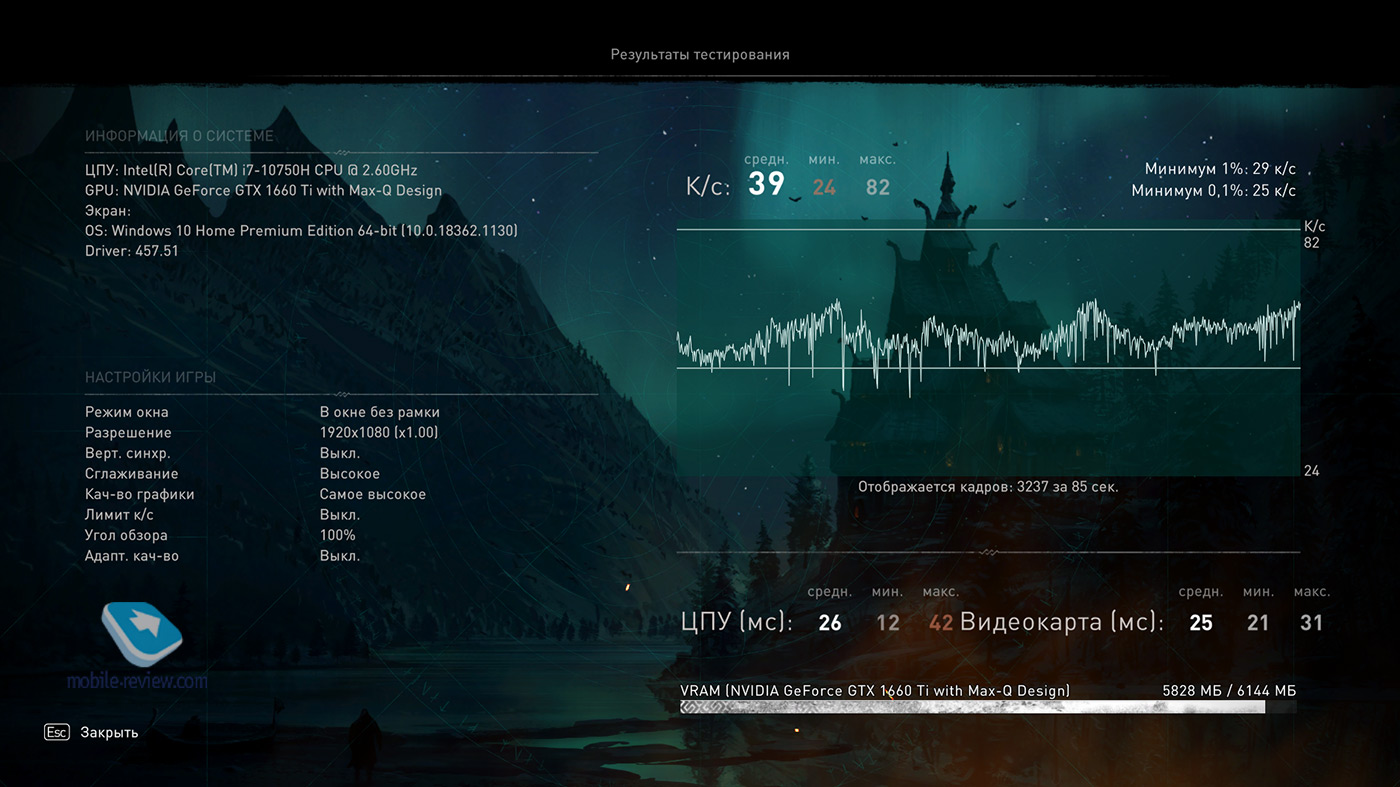This screenshot has width=1400, height=787.
Task: Click the Высокое anti-aliasing value
Action: pos(350,474)
